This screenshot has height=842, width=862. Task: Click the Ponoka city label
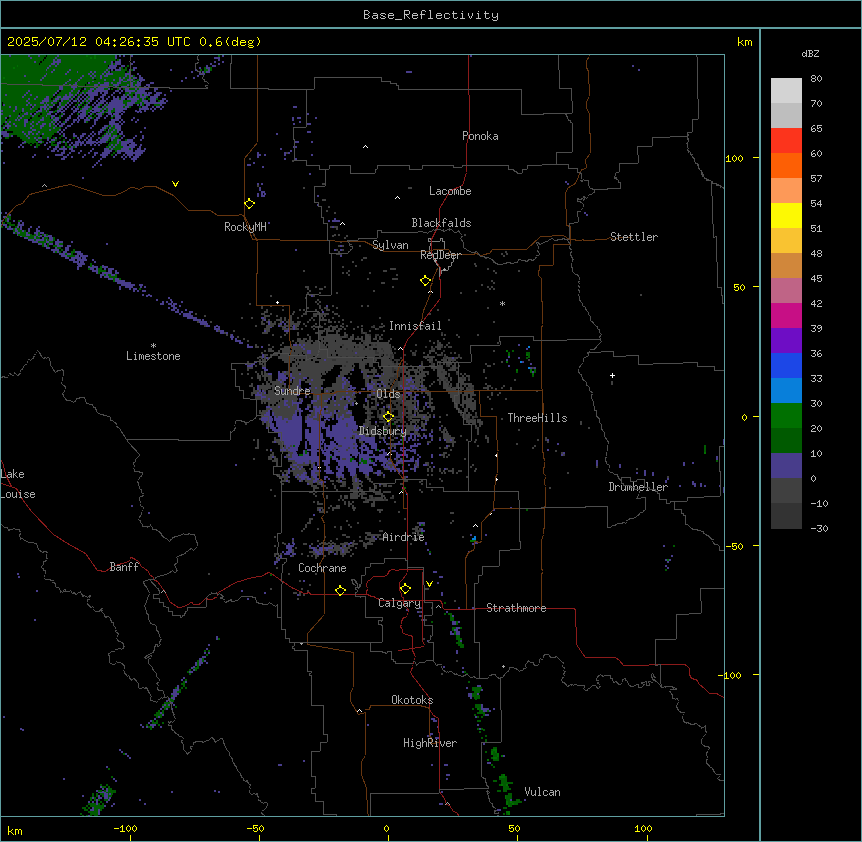click(480, 136)
